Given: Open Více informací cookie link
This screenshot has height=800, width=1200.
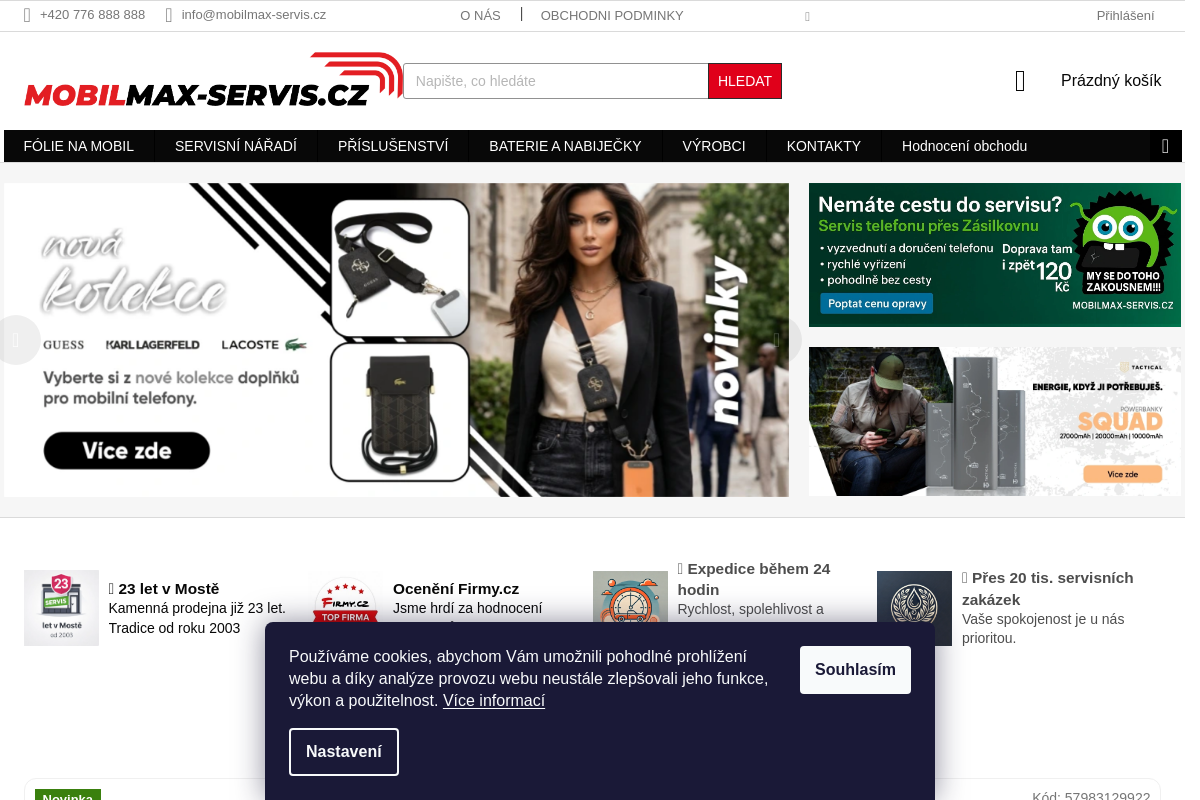Looking at the screenshot, I should pos(494,701).
